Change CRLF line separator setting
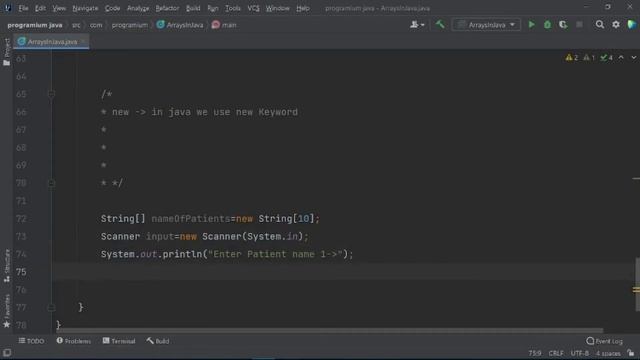This screenshot has height=360, width=640. [x=556, y=353]
